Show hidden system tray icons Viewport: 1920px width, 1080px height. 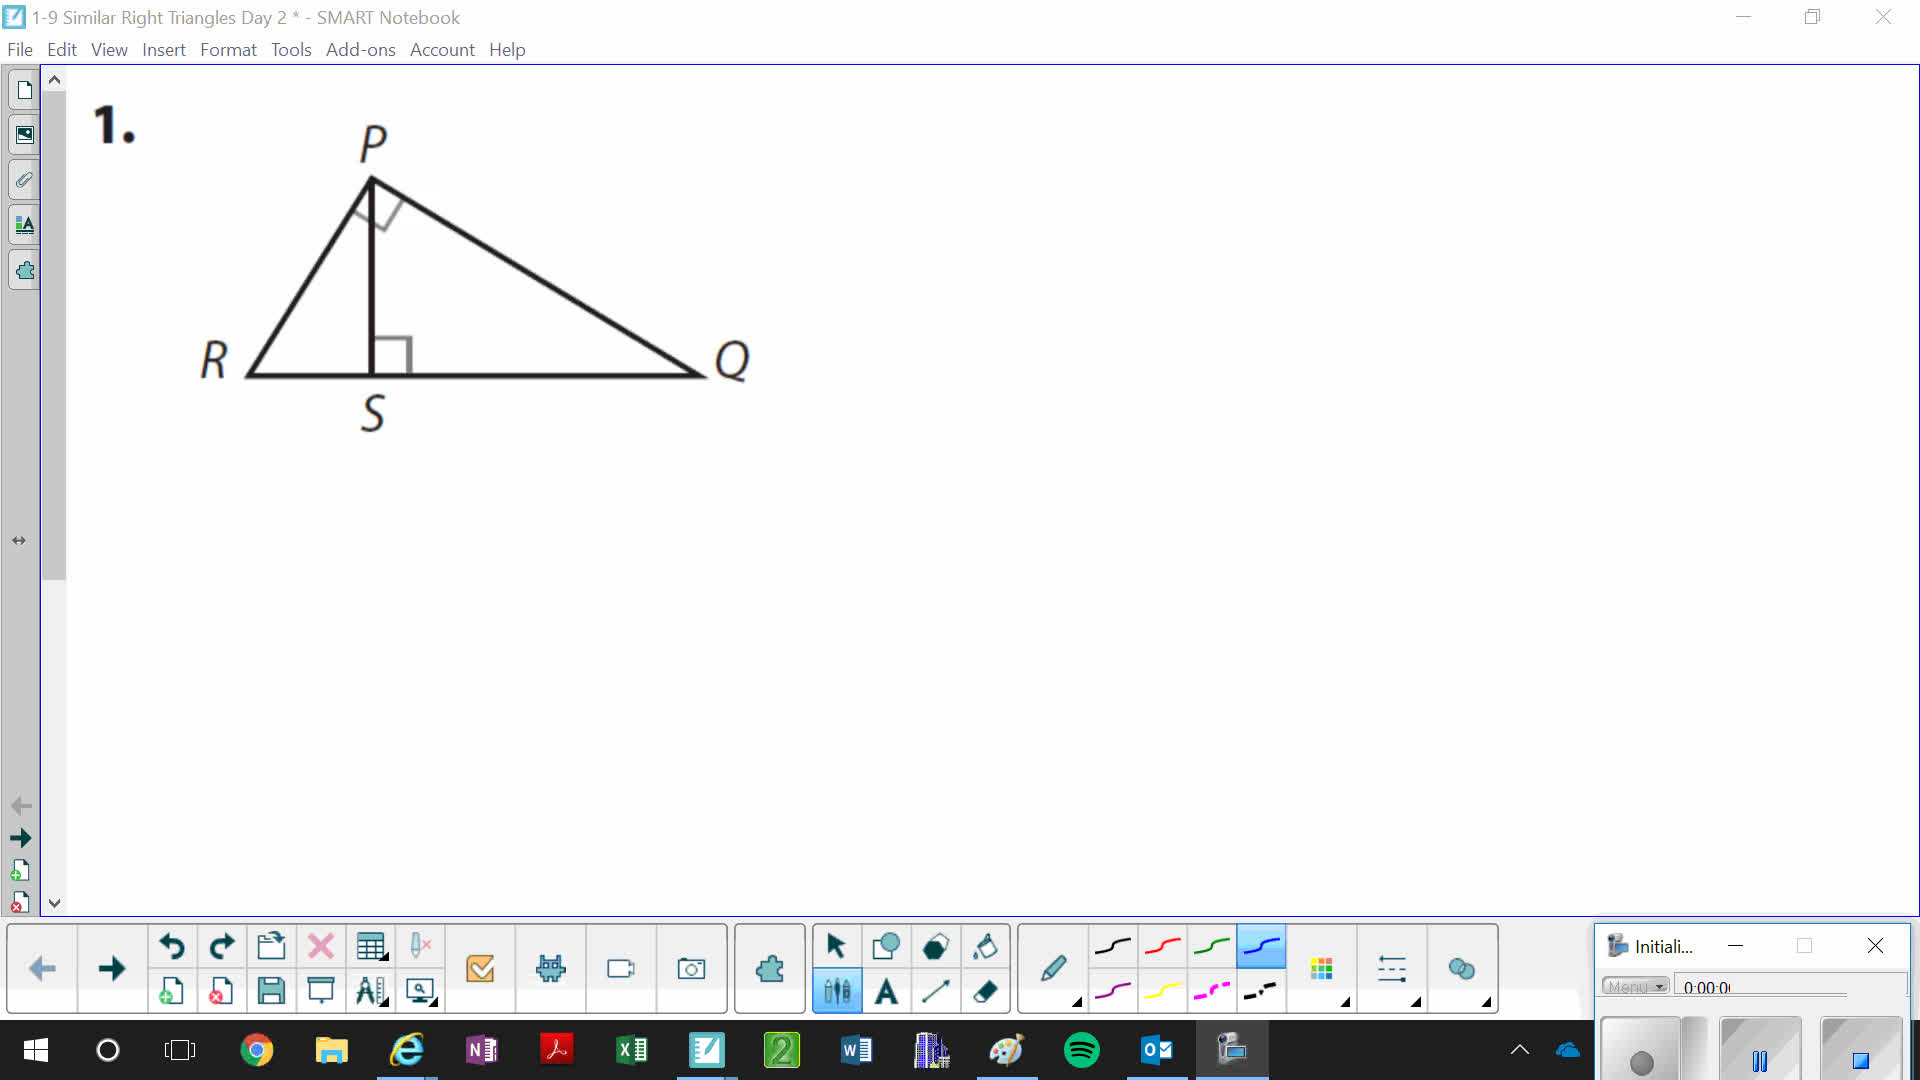[x=1520, y=1049]
